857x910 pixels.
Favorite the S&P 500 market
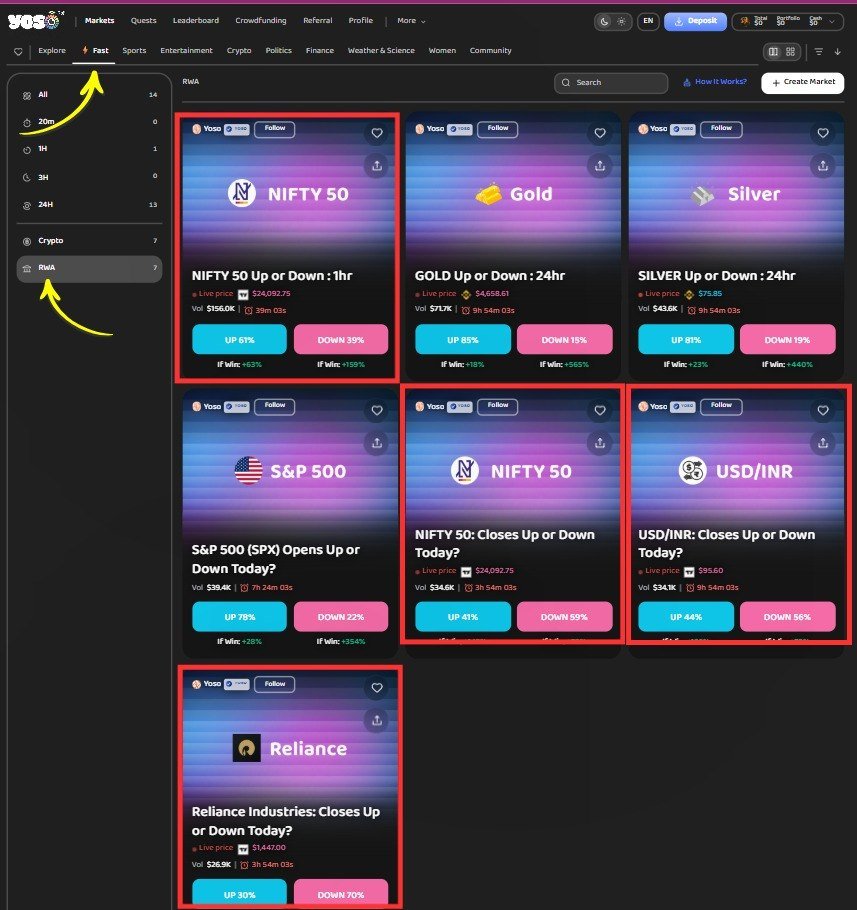tap(377, 410)
